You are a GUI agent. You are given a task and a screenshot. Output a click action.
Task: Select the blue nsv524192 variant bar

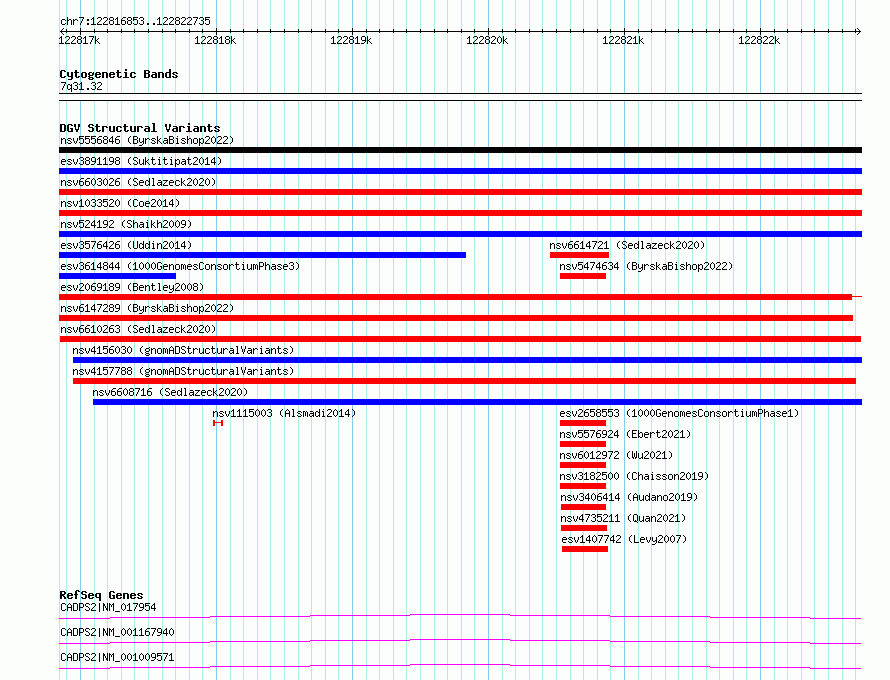460,234
